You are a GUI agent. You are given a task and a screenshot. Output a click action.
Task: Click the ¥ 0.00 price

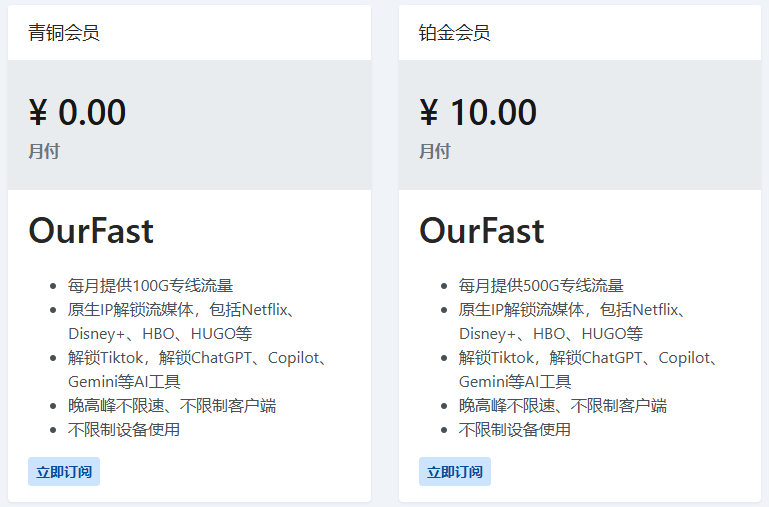point(77,112)
